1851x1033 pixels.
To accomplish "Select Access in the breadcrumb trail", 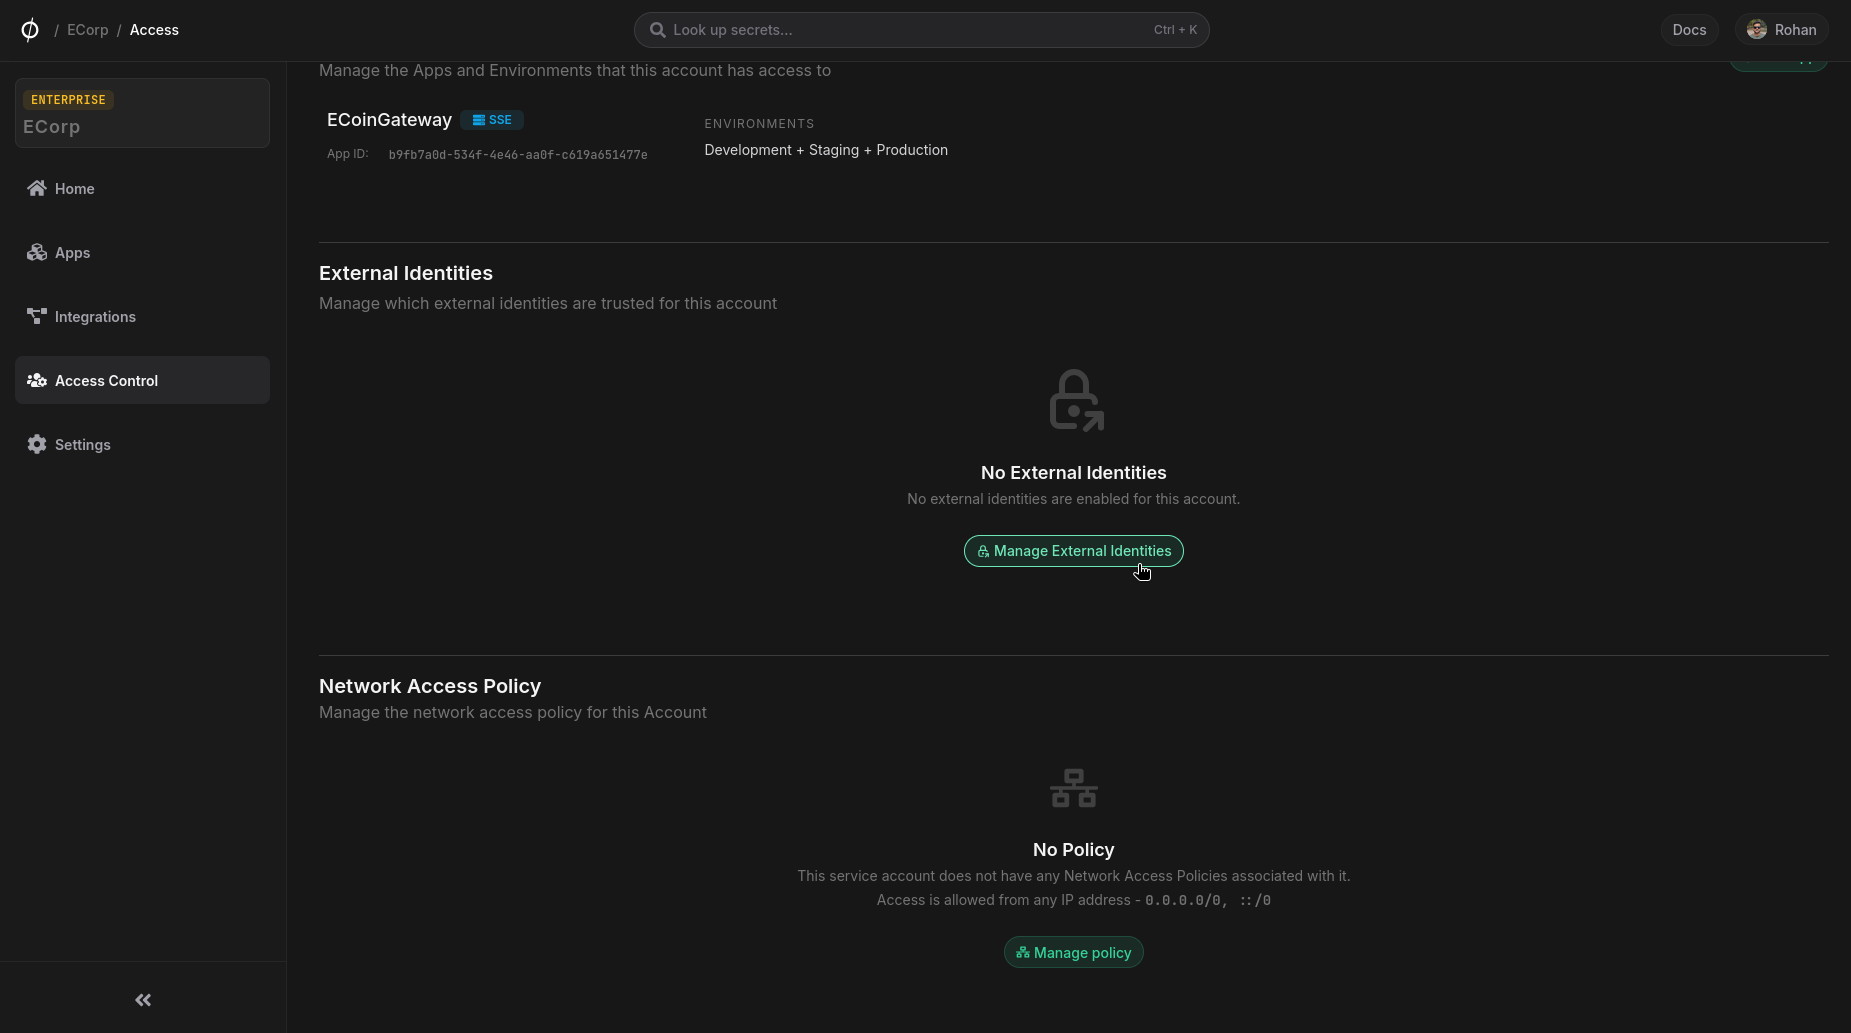I will (x=154, y=29).
